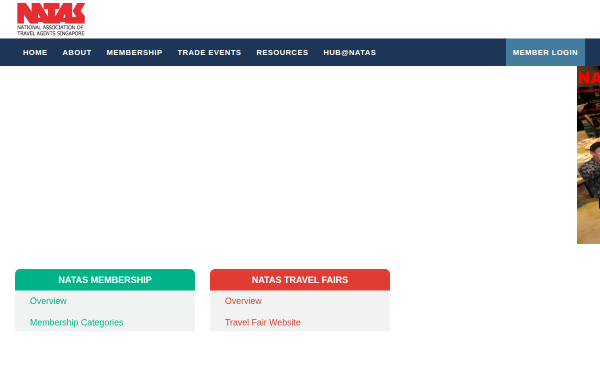Open the ABOUT menu
Image resolution: width=600 pixels, height=375 pixels.
click(x=77, y=52)
